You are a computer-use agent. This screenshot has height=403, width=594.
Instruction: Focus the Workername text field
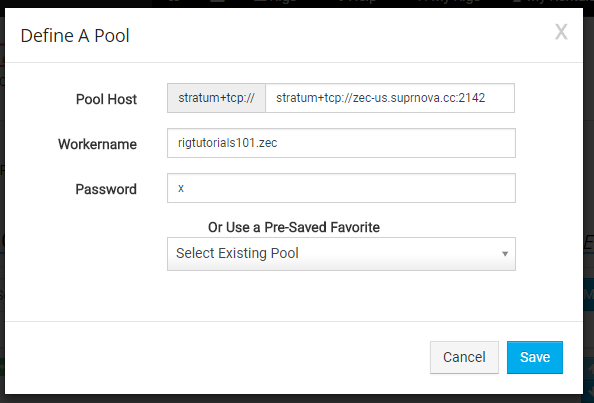coord(341,143)
